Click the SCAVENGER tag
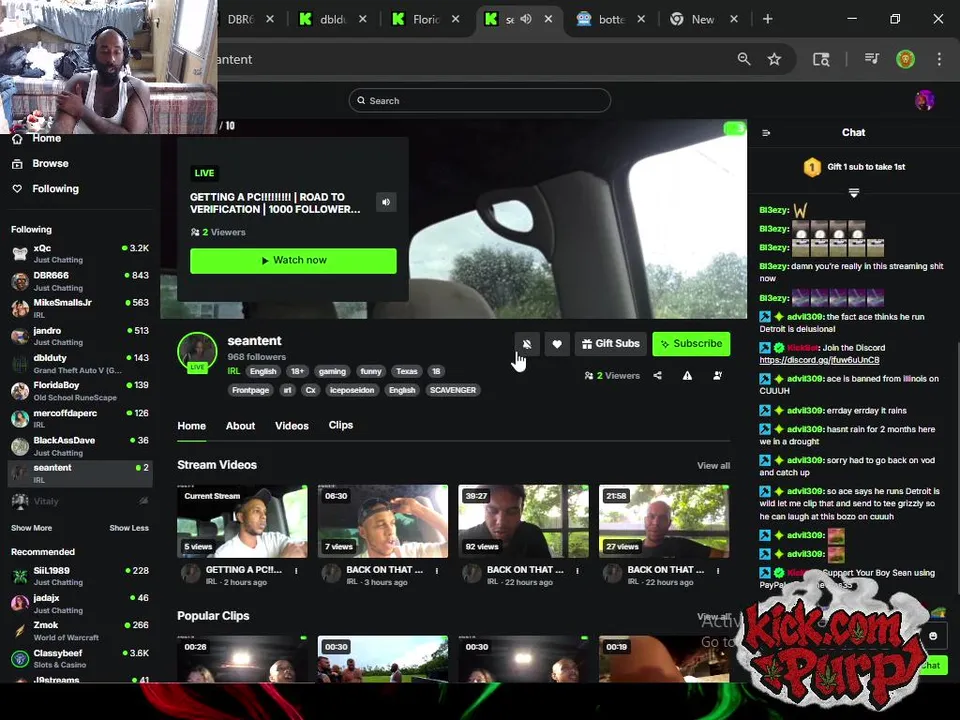 (452, 390)
